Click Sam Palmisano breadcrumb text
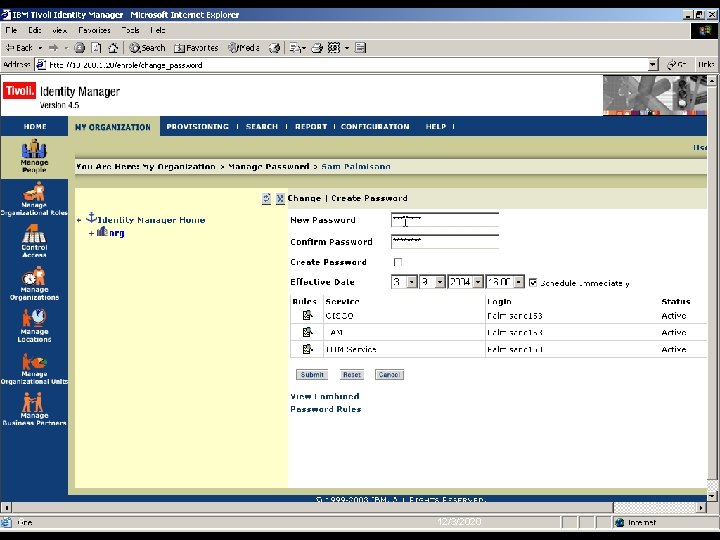 coord(356,166)
